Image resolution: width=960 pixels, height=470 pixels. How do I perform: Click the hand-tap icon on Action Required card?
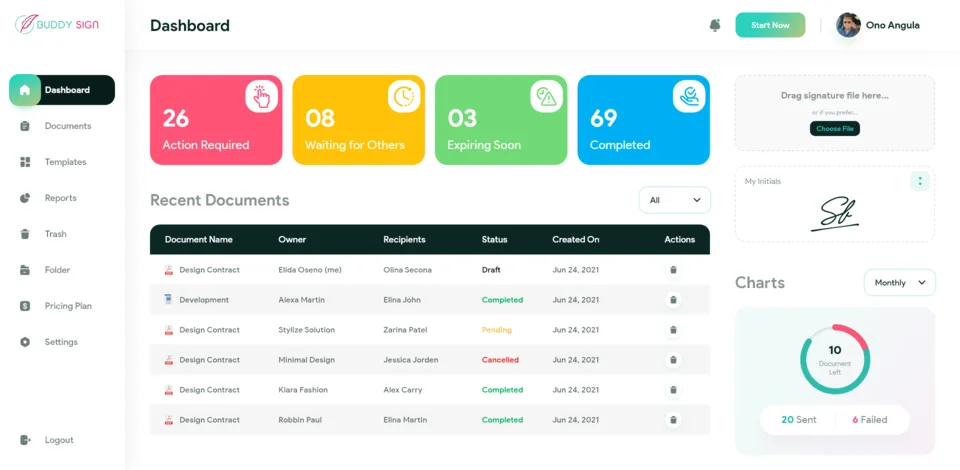pos(261,97)
